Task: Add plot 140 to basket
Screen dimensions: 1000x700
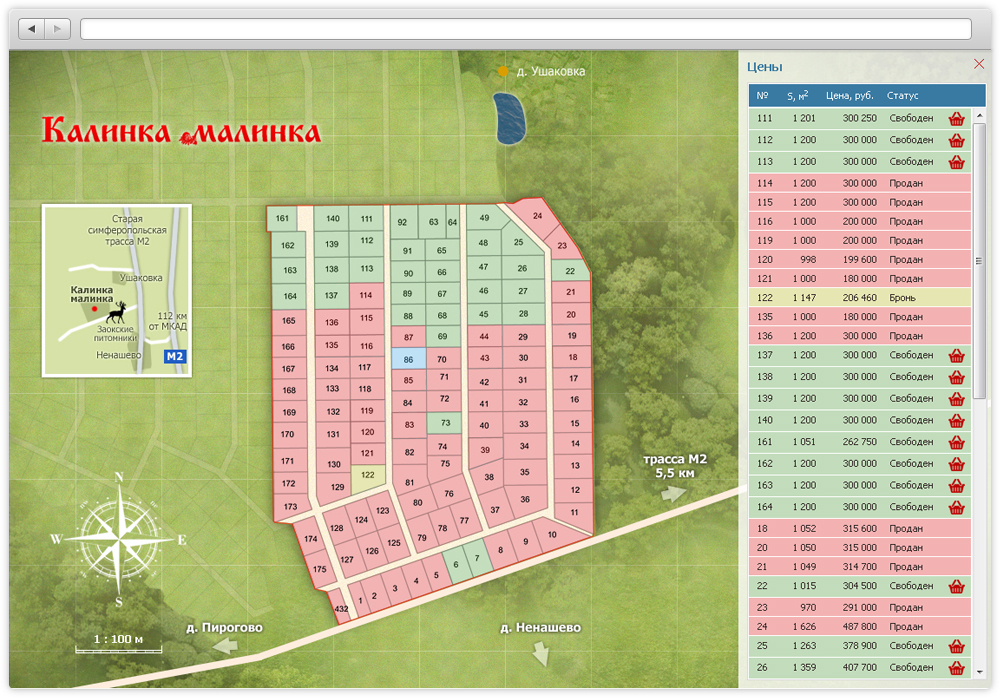Action: [x=956, y=421]
